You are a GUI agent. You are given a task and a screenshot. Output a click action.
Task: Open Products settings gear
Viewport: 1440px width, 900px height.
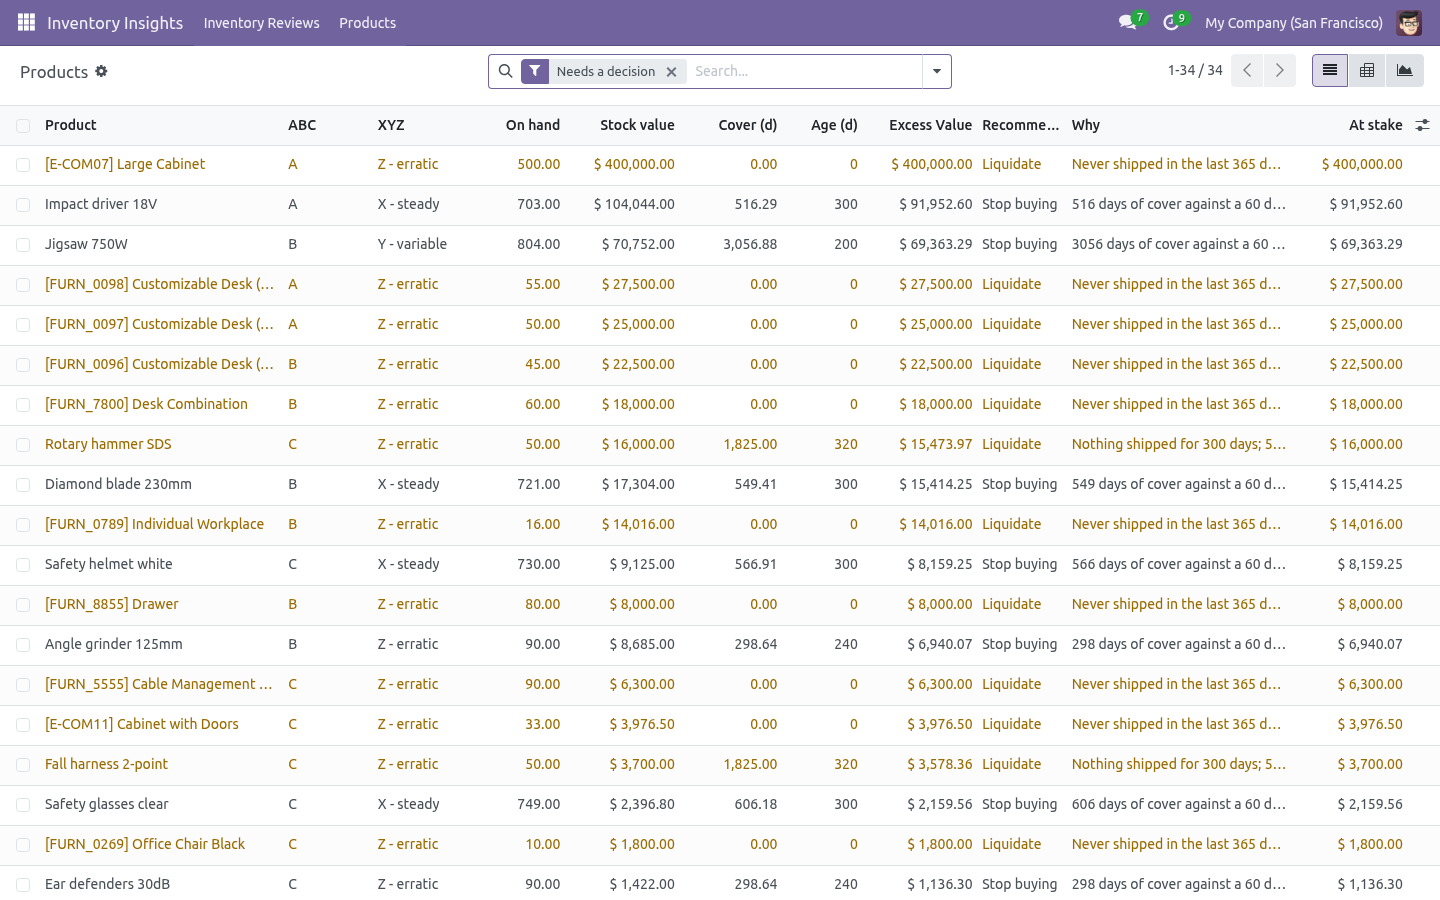tap(101, 71)
